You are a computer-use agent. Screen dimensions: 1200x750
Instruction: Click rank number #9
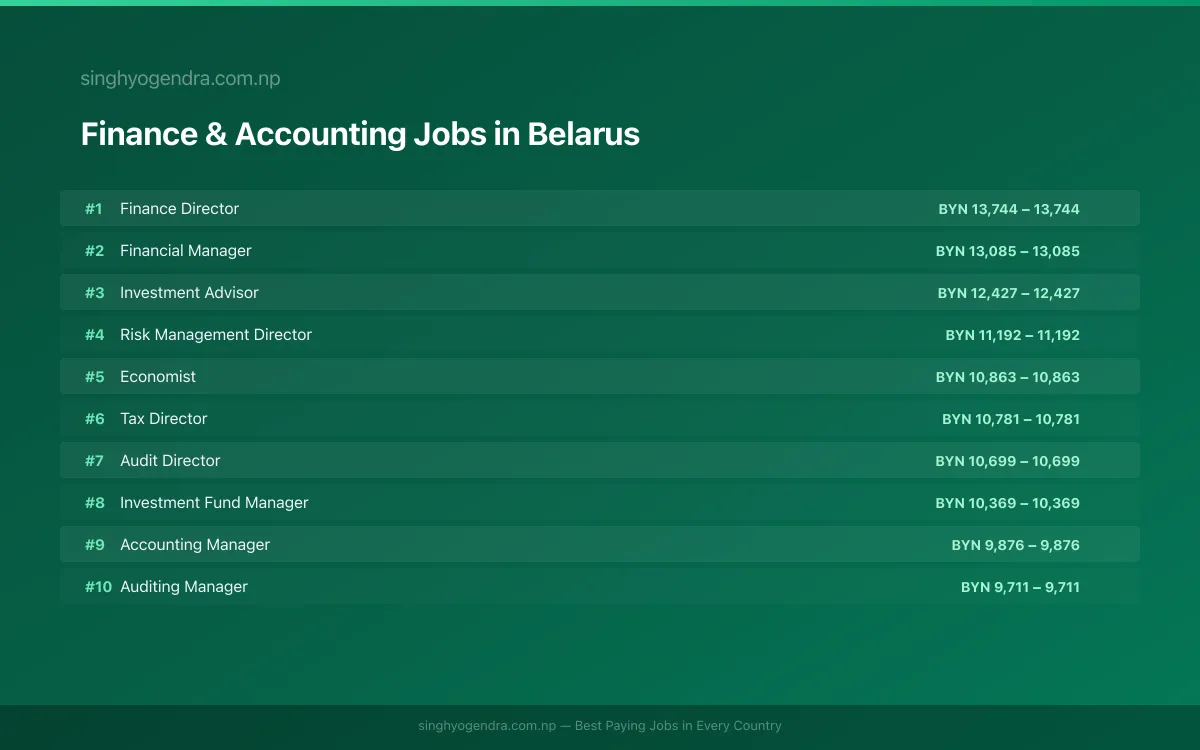[94, 545]
